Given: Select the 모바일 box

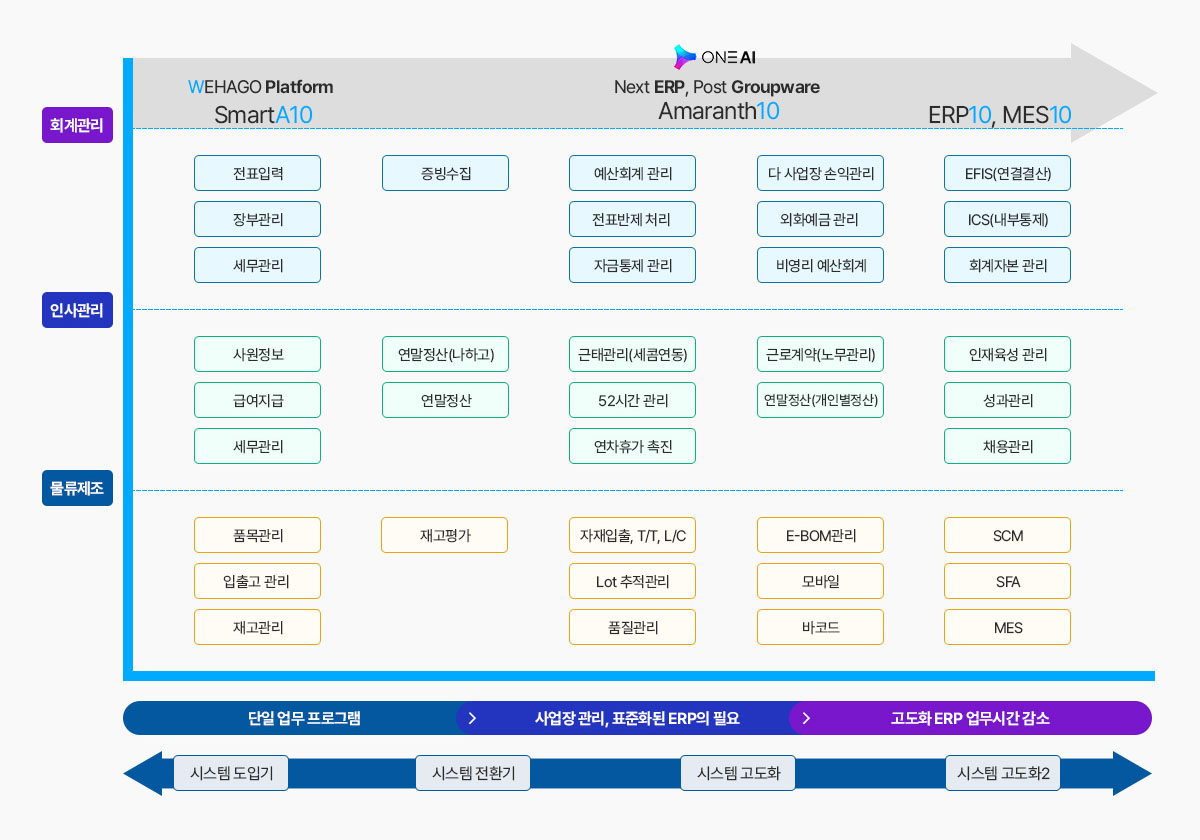Looking at the screenshot, I should click(820, 581).
